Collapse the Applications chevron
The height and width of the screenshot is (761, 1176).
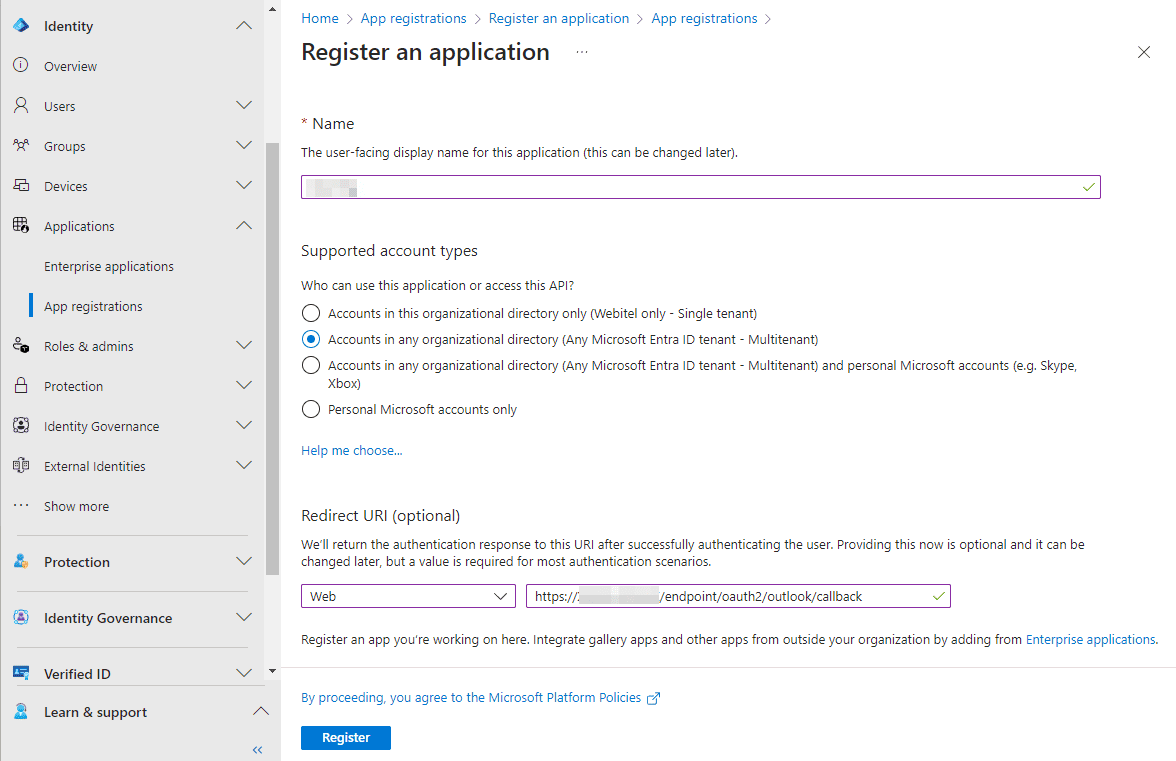click(x=244, y=225)
